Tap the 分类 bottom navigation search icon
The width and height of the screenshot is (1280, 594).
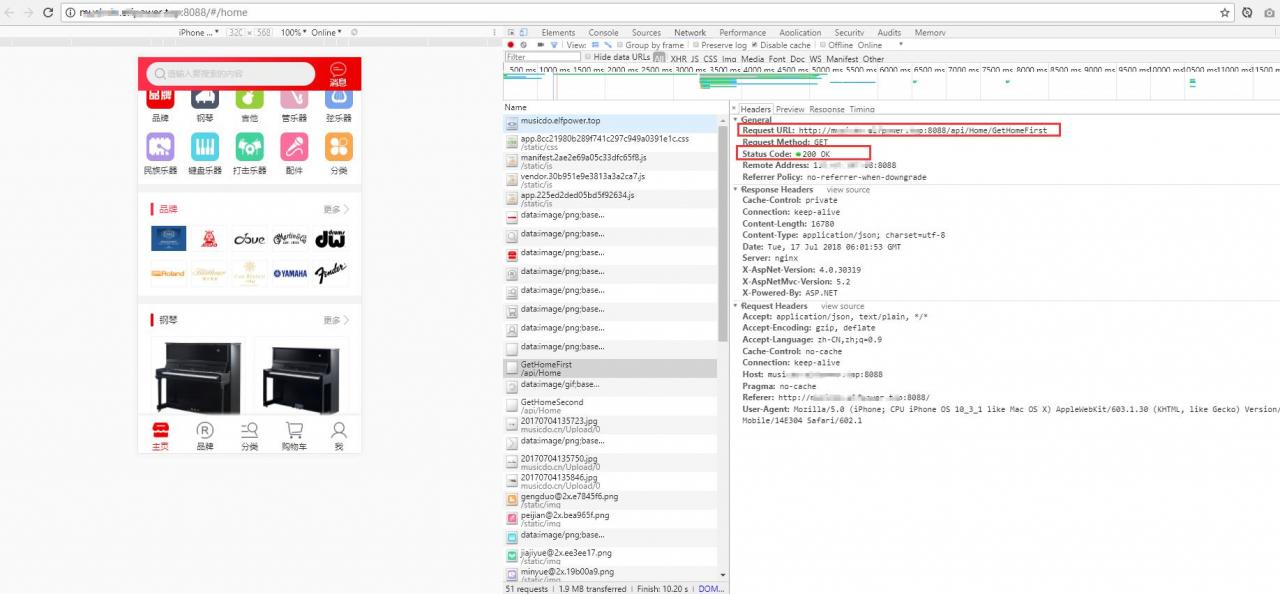pyautogui.click(x=250, y=430)
